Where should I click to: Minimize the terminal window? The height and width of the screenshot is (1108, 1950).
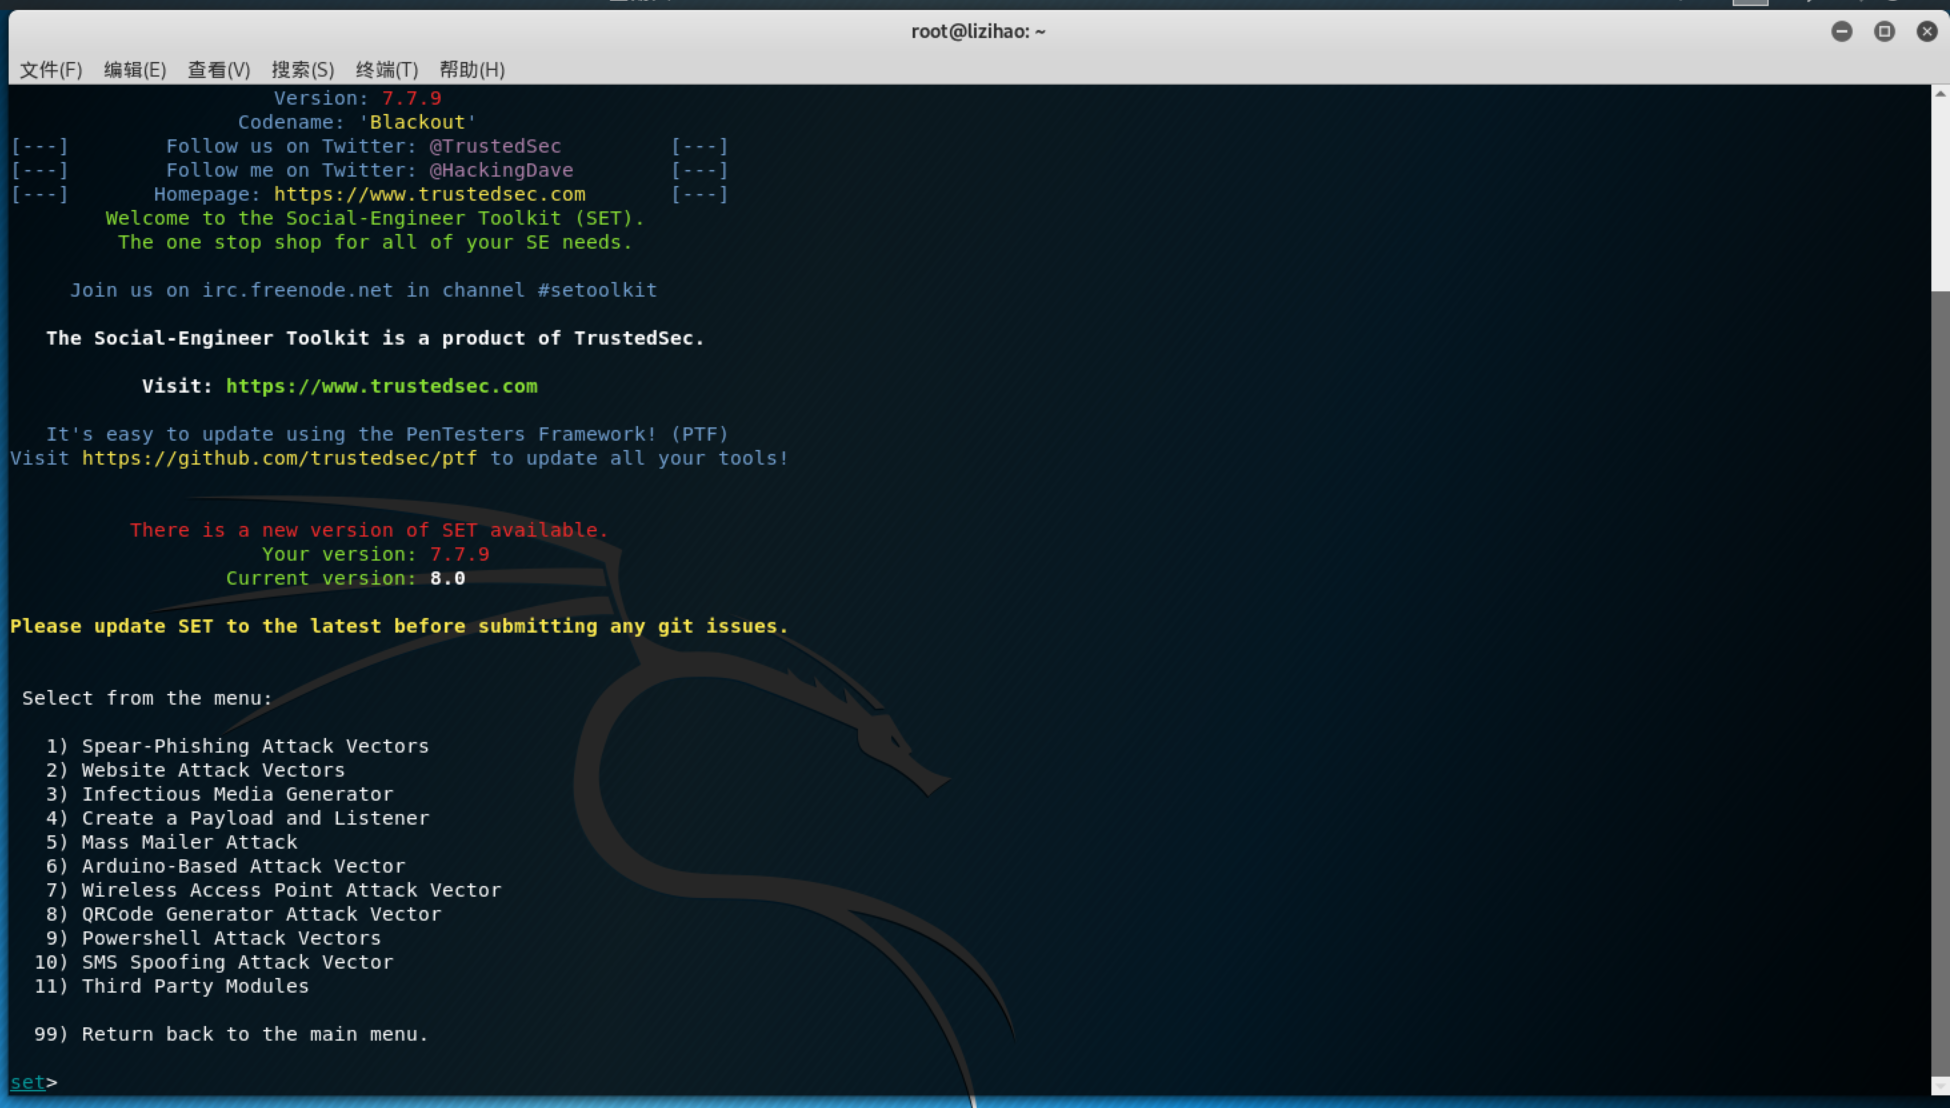coord(1842,31)
